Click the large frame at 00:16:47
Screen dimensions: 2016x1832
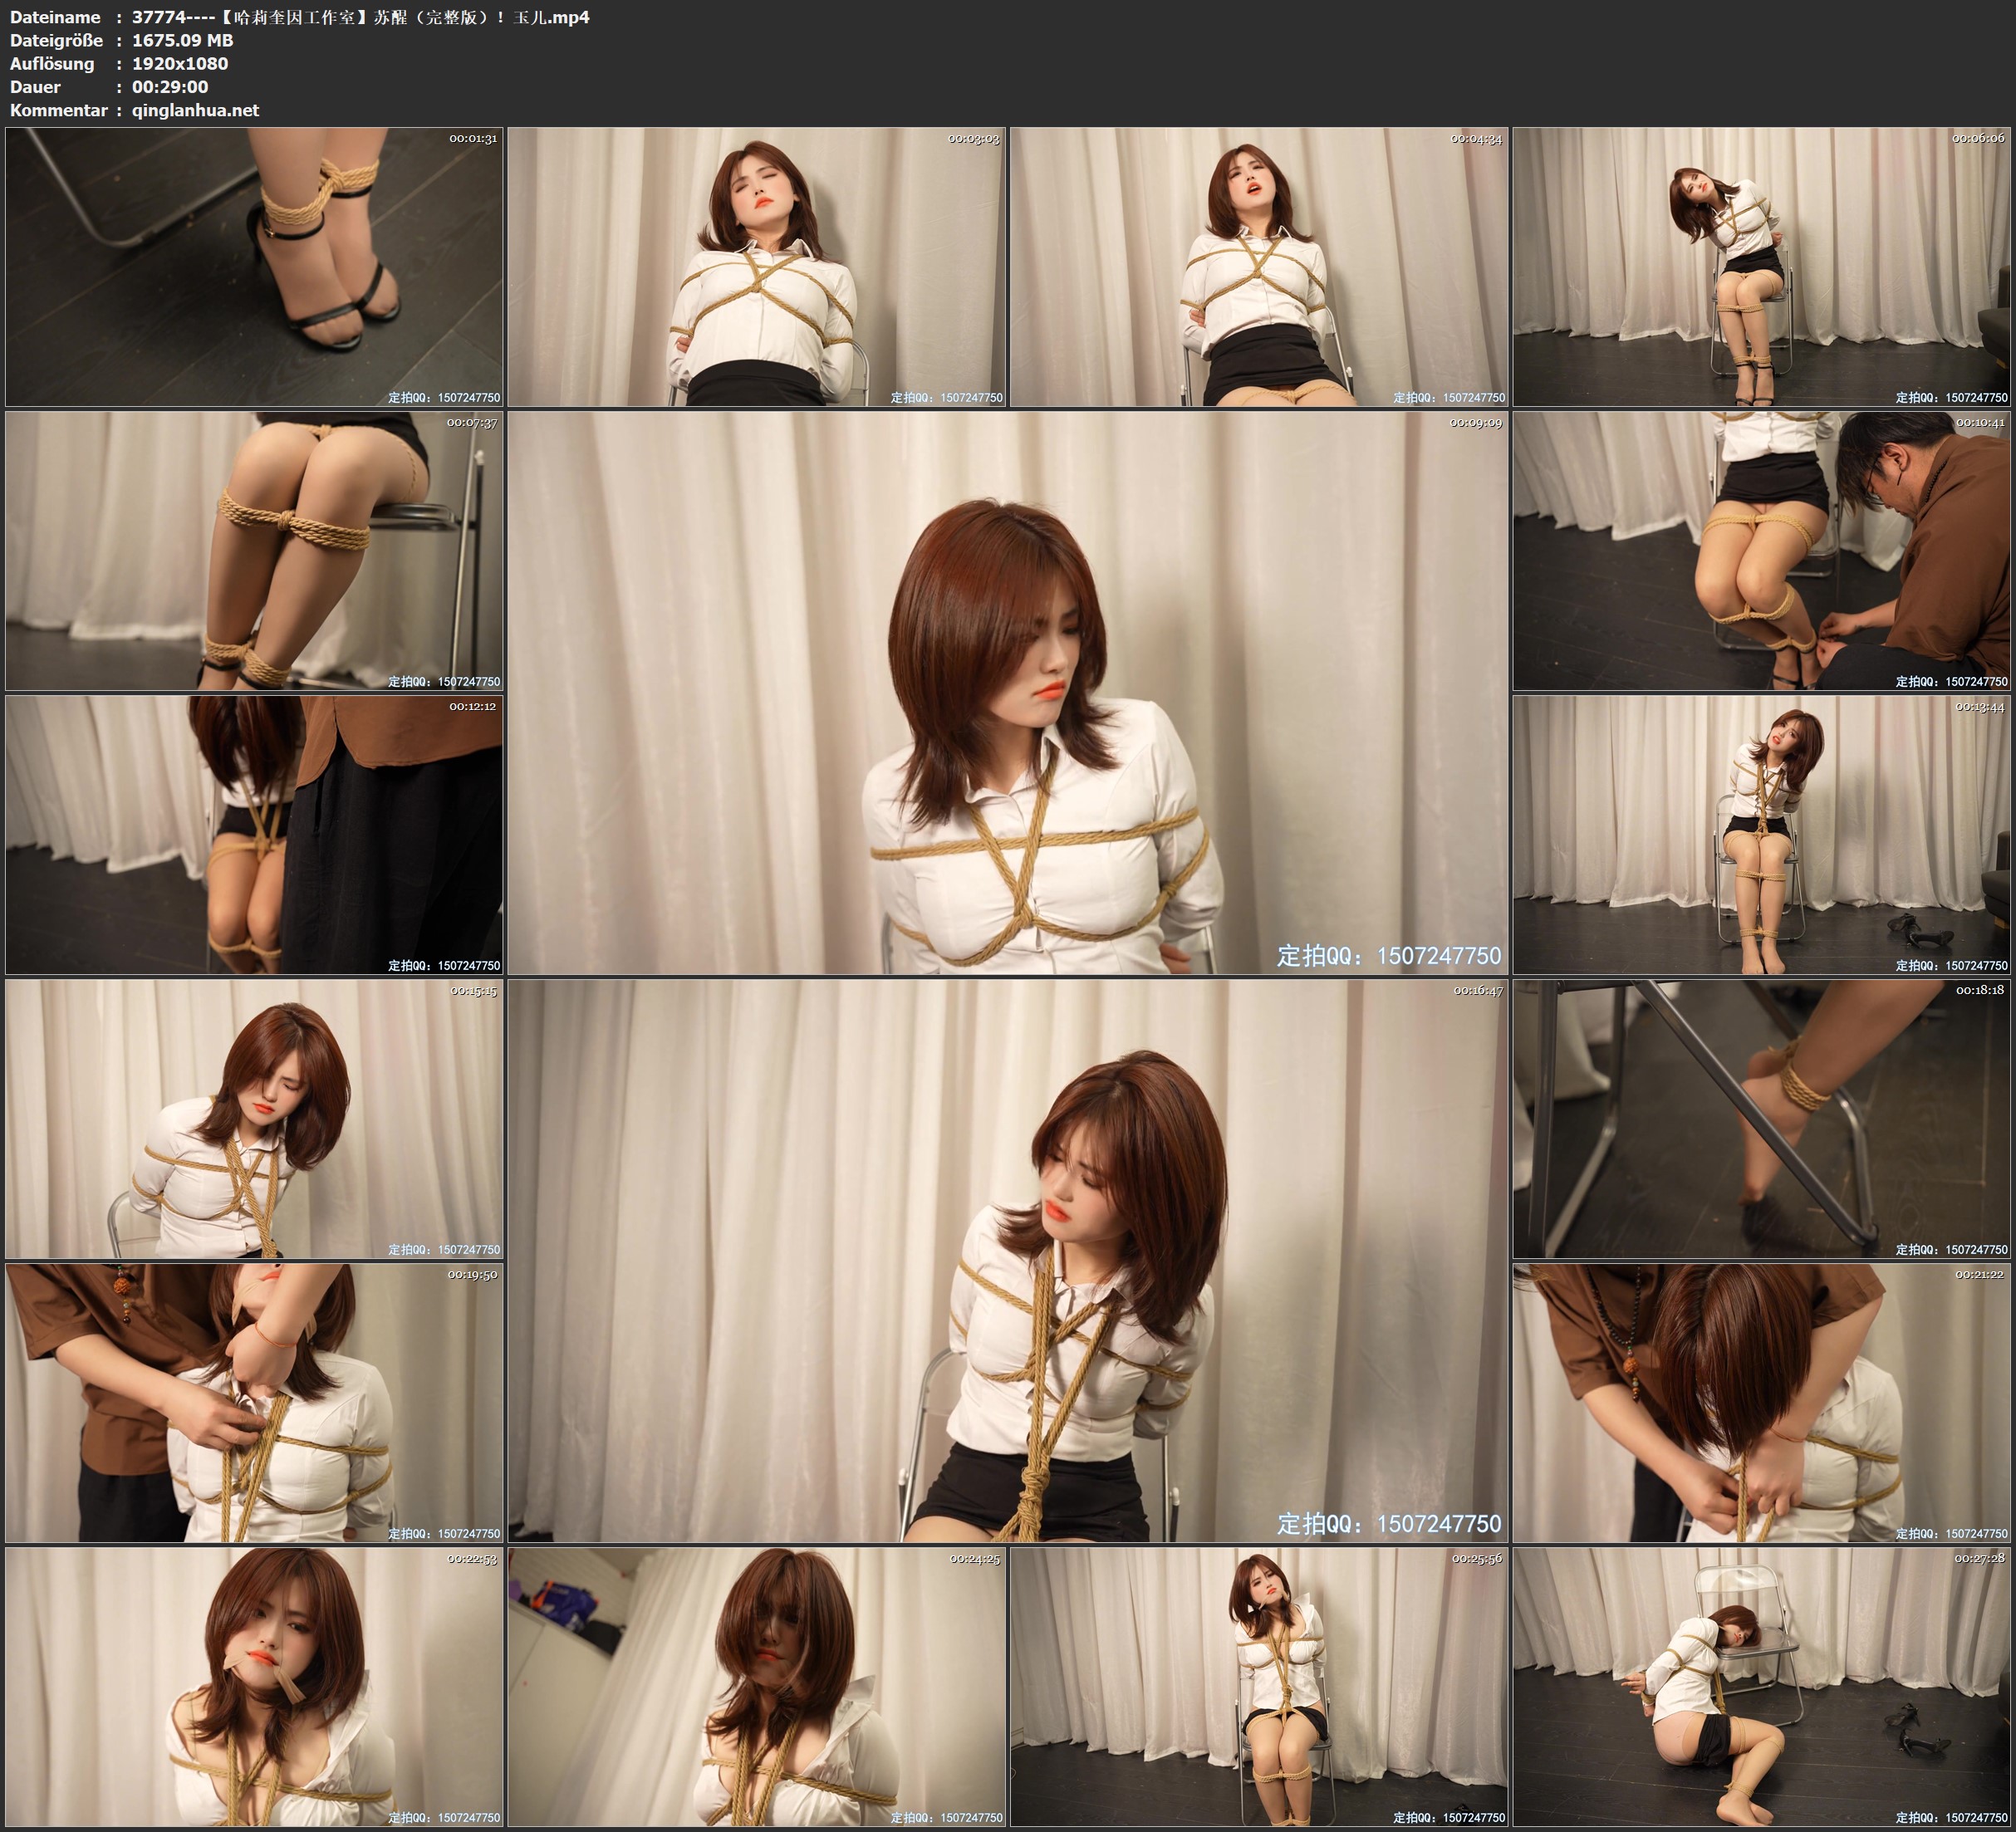pos(1007,1261)
